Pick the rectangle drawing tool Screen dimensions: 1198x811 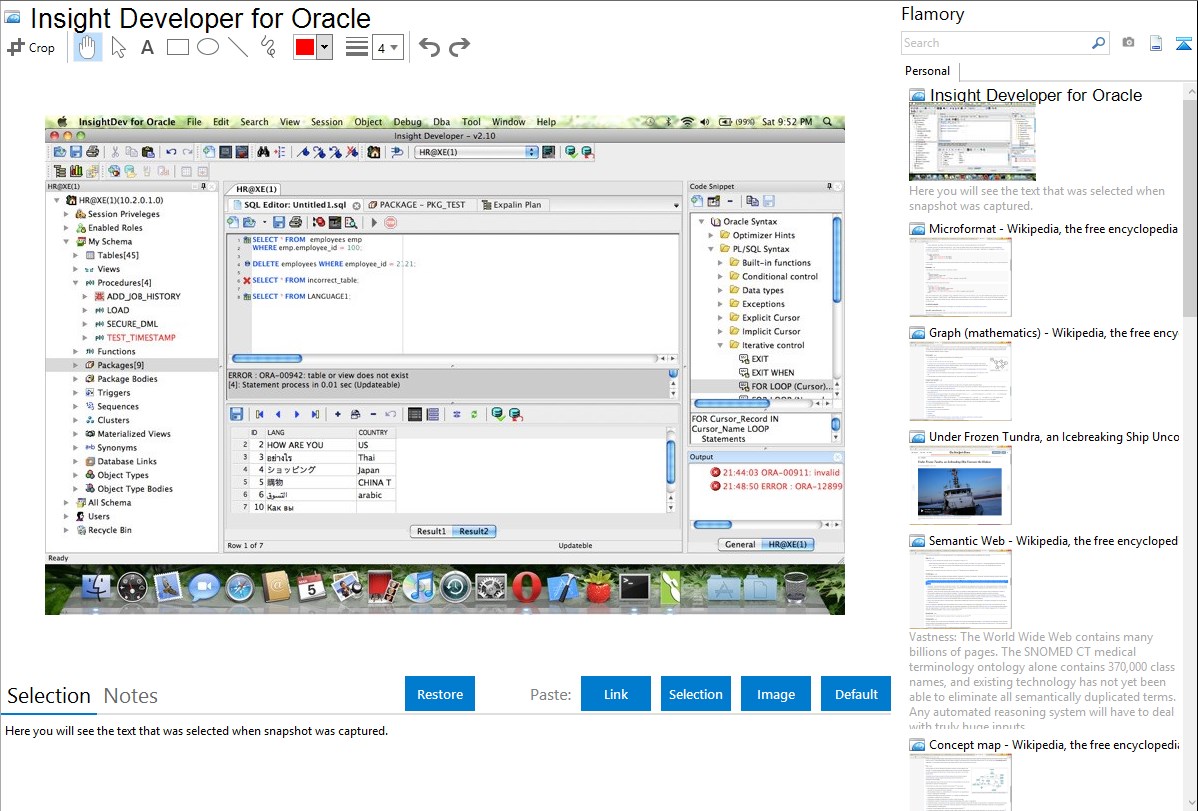(x=177, y=47)
